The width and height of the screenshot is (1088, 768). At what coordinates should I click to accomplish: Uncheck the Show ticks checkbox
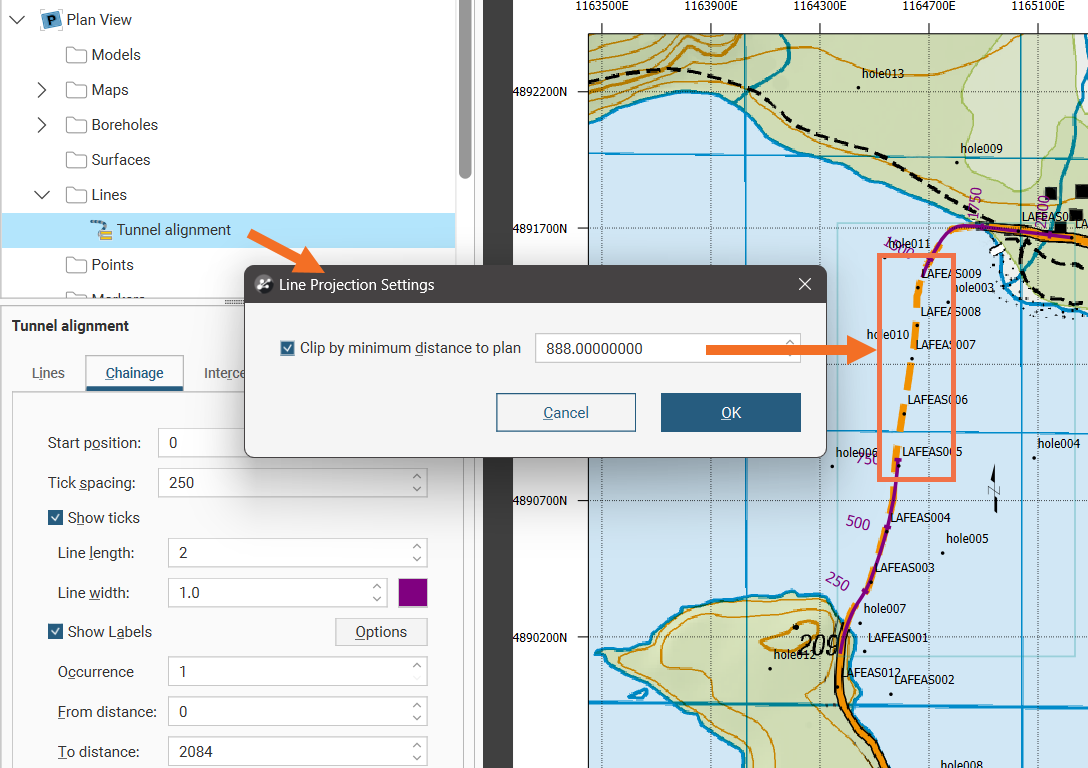[x=56, y=518]
